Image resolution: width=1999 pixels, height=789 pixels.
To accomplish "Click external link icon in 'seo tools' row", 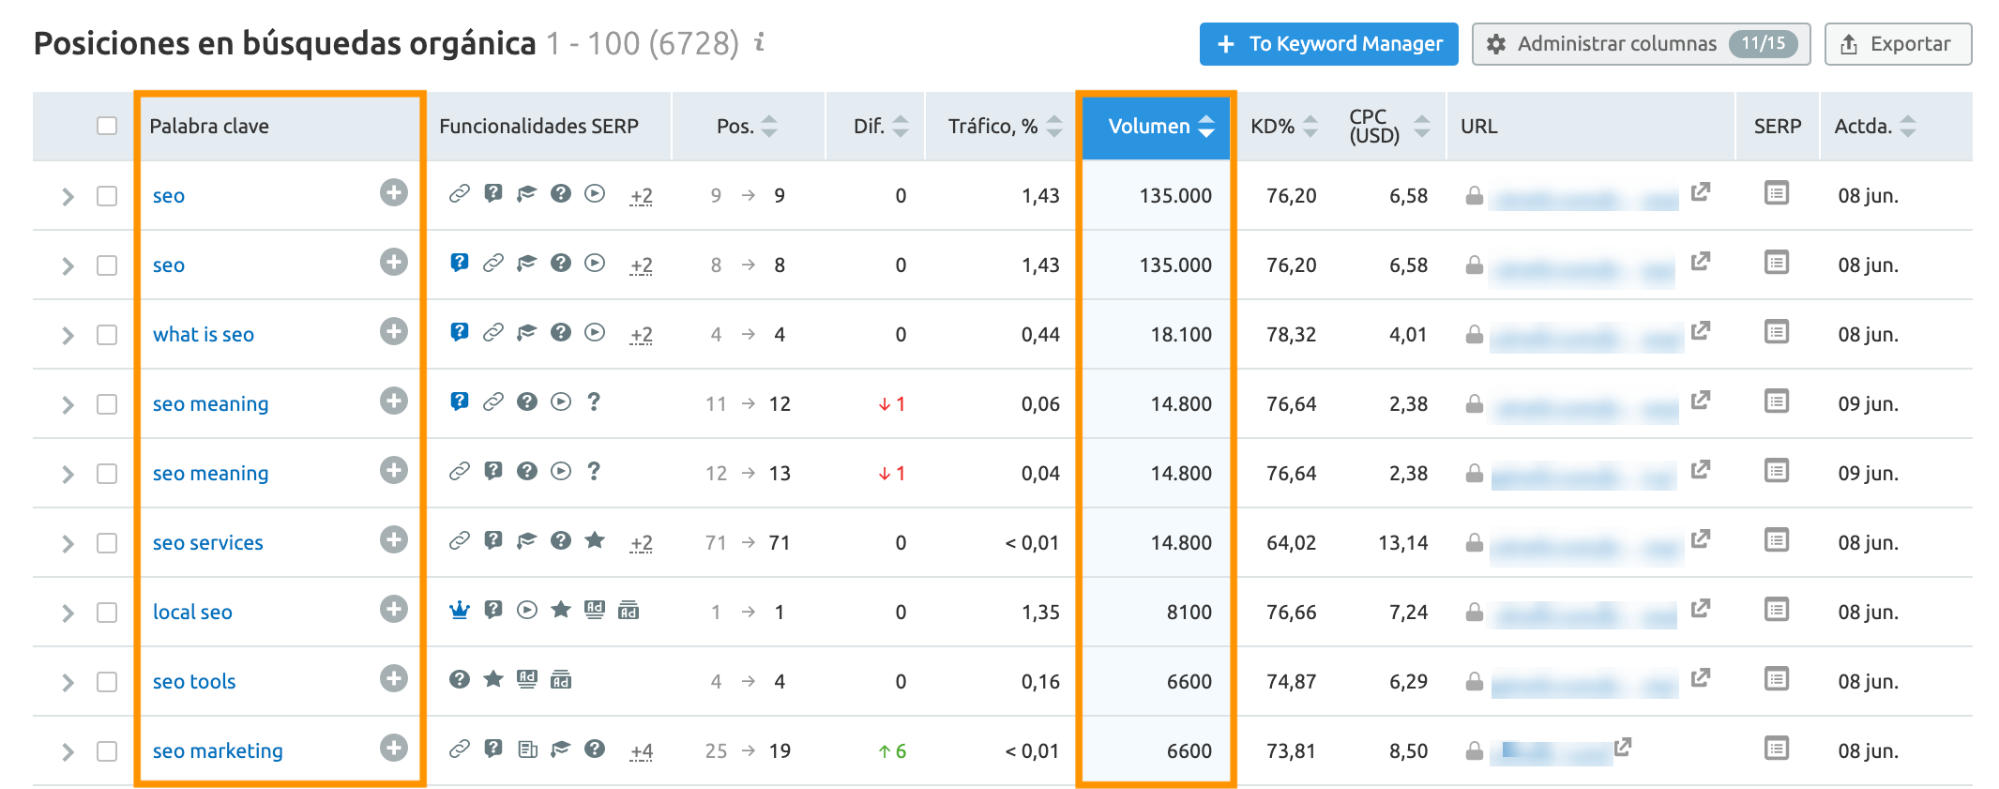I will coord(1700,678).
